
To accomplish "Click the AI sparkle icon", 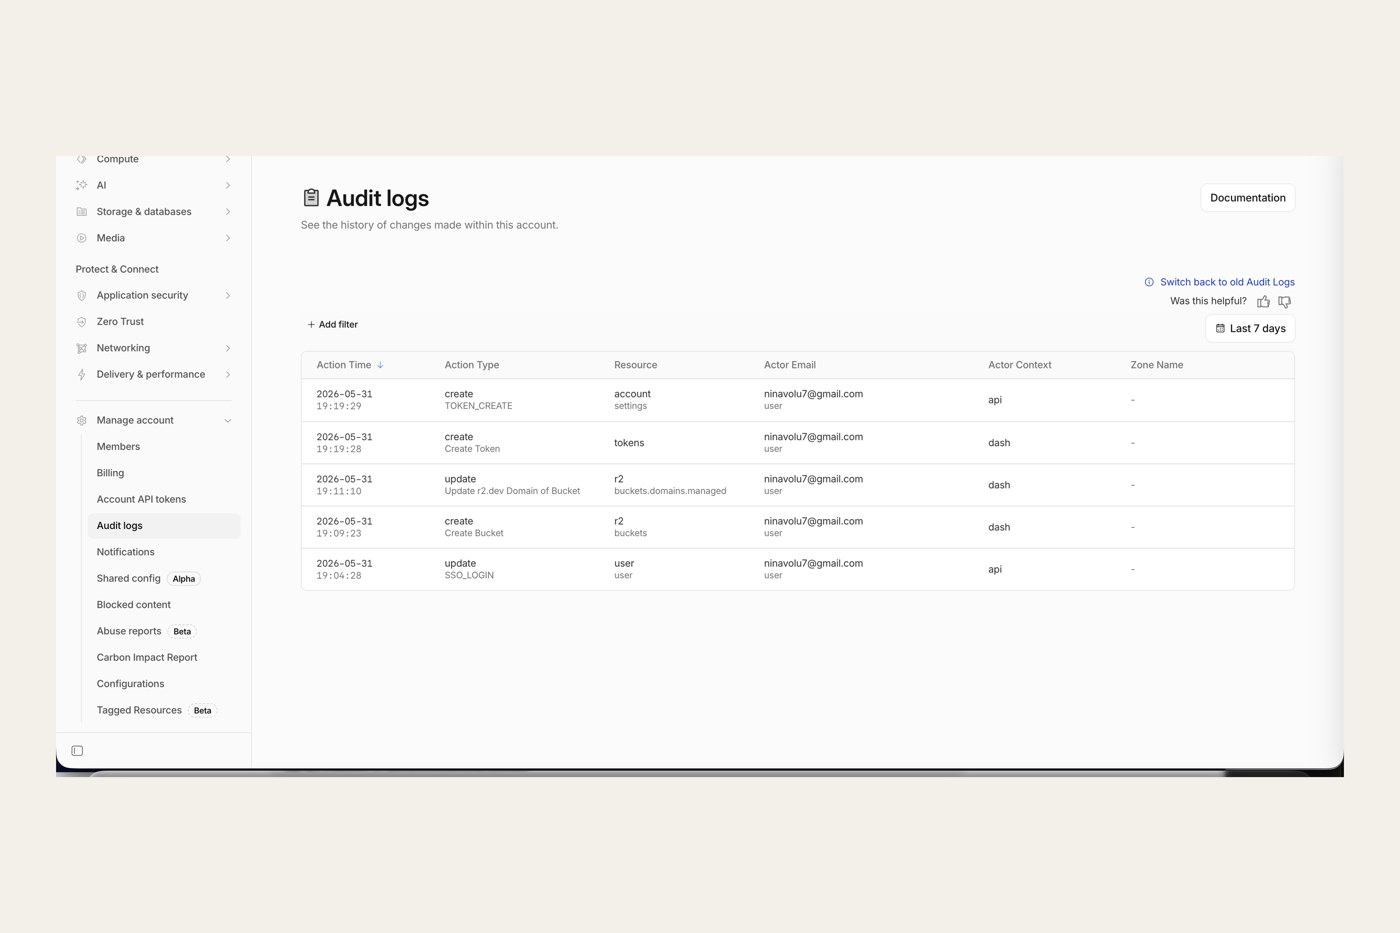I will [x=82, y=185].
